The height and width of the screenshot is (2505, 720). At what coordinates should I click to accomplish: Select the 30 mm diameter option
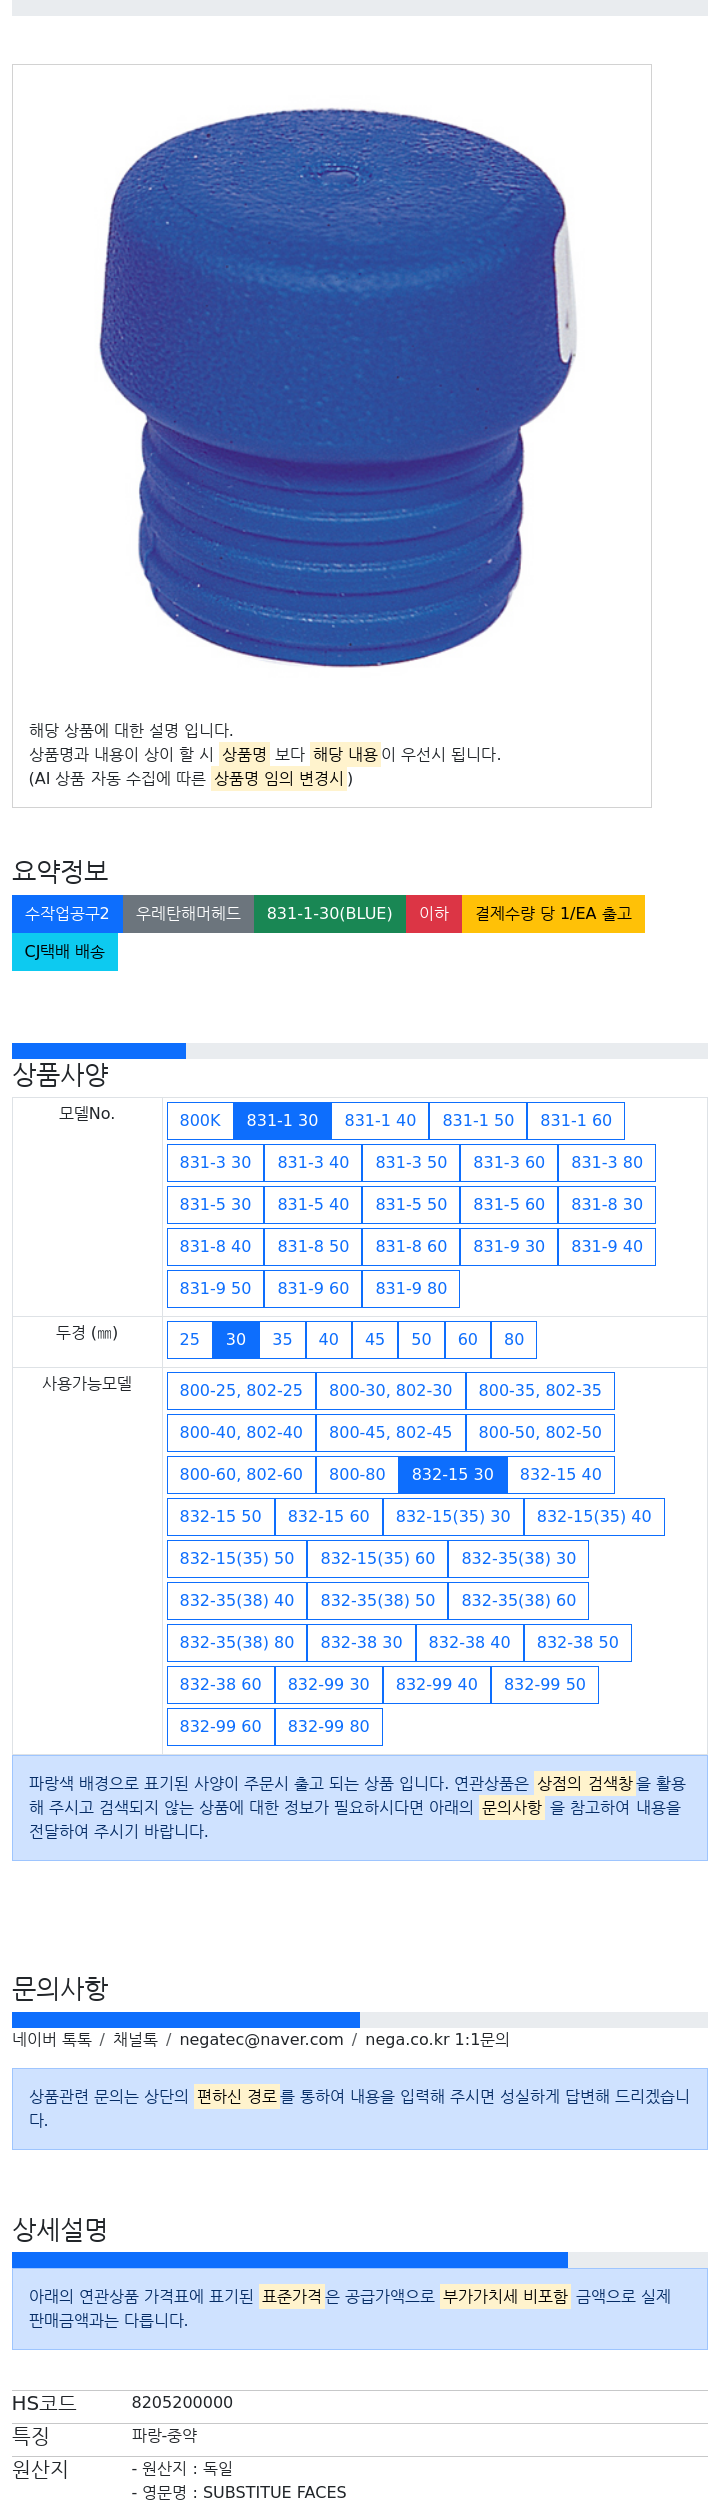coord(236,1340)
